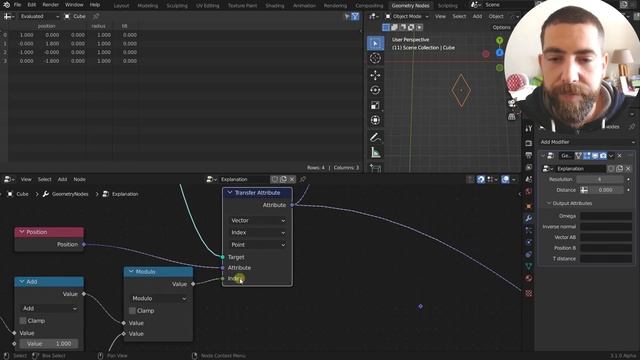Open the Point domain dropdown

pos(257,244)
